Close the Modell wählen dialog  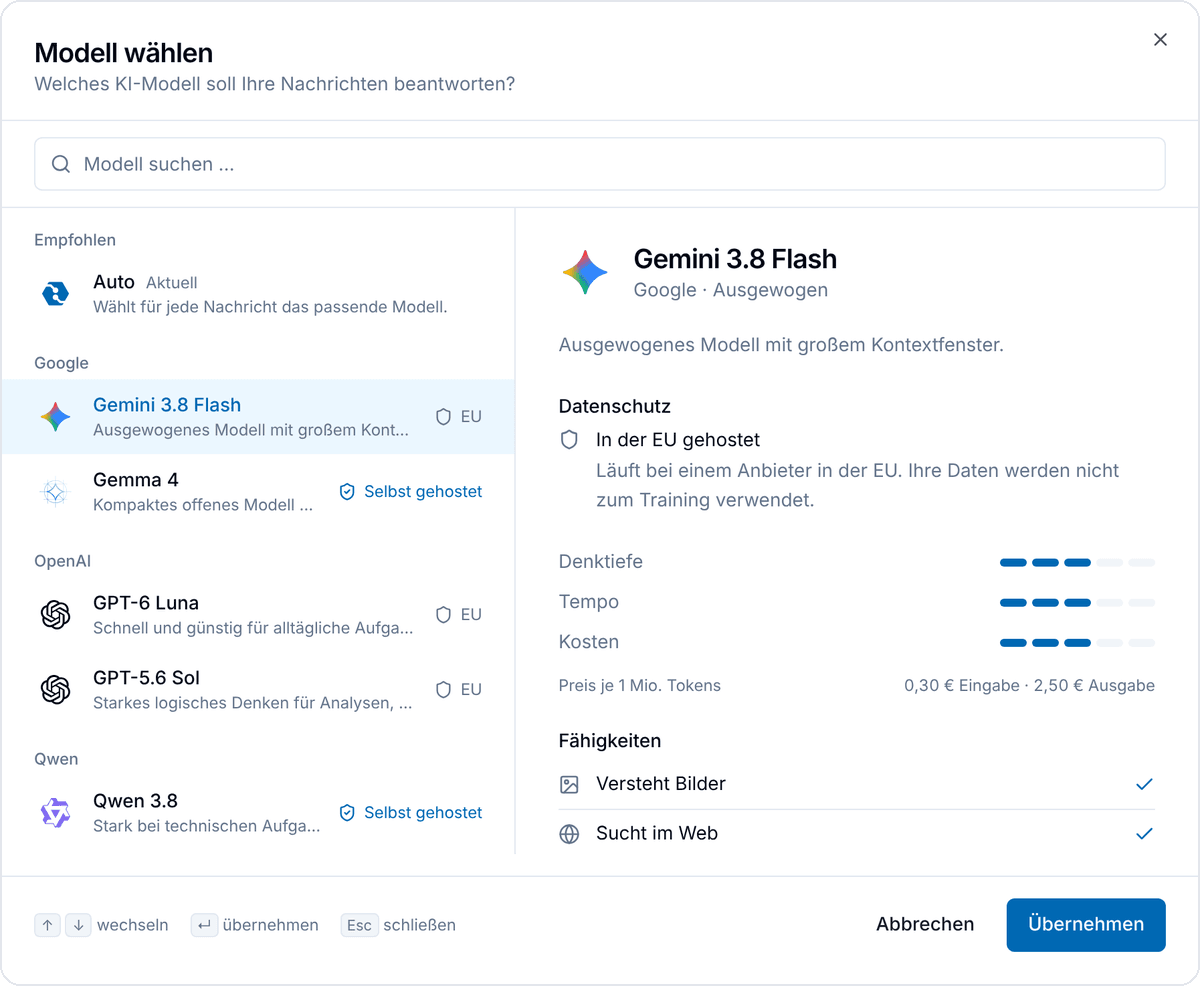point(1160,40)
